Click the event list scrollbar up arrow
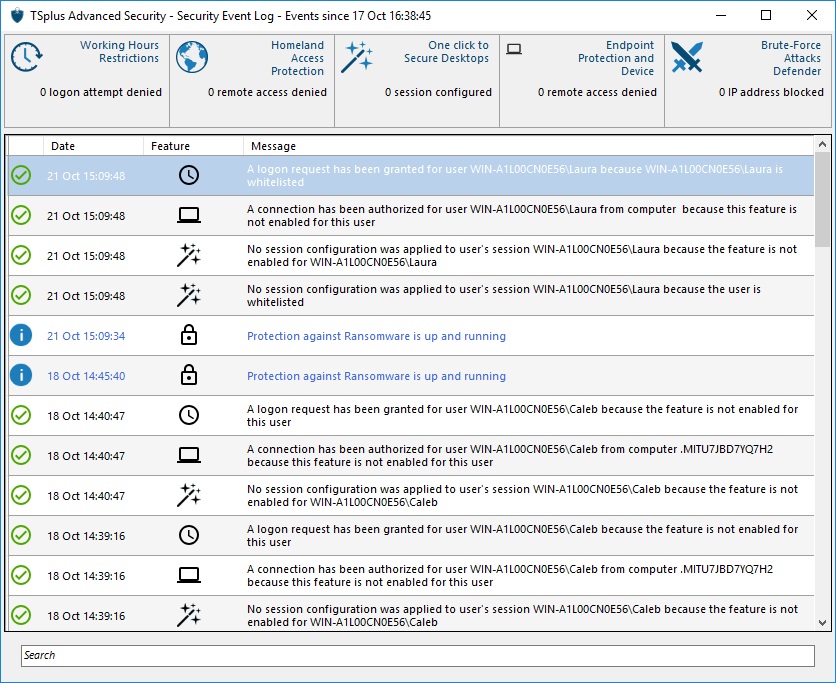Screen dimensions: 836x683 point(822,144)
